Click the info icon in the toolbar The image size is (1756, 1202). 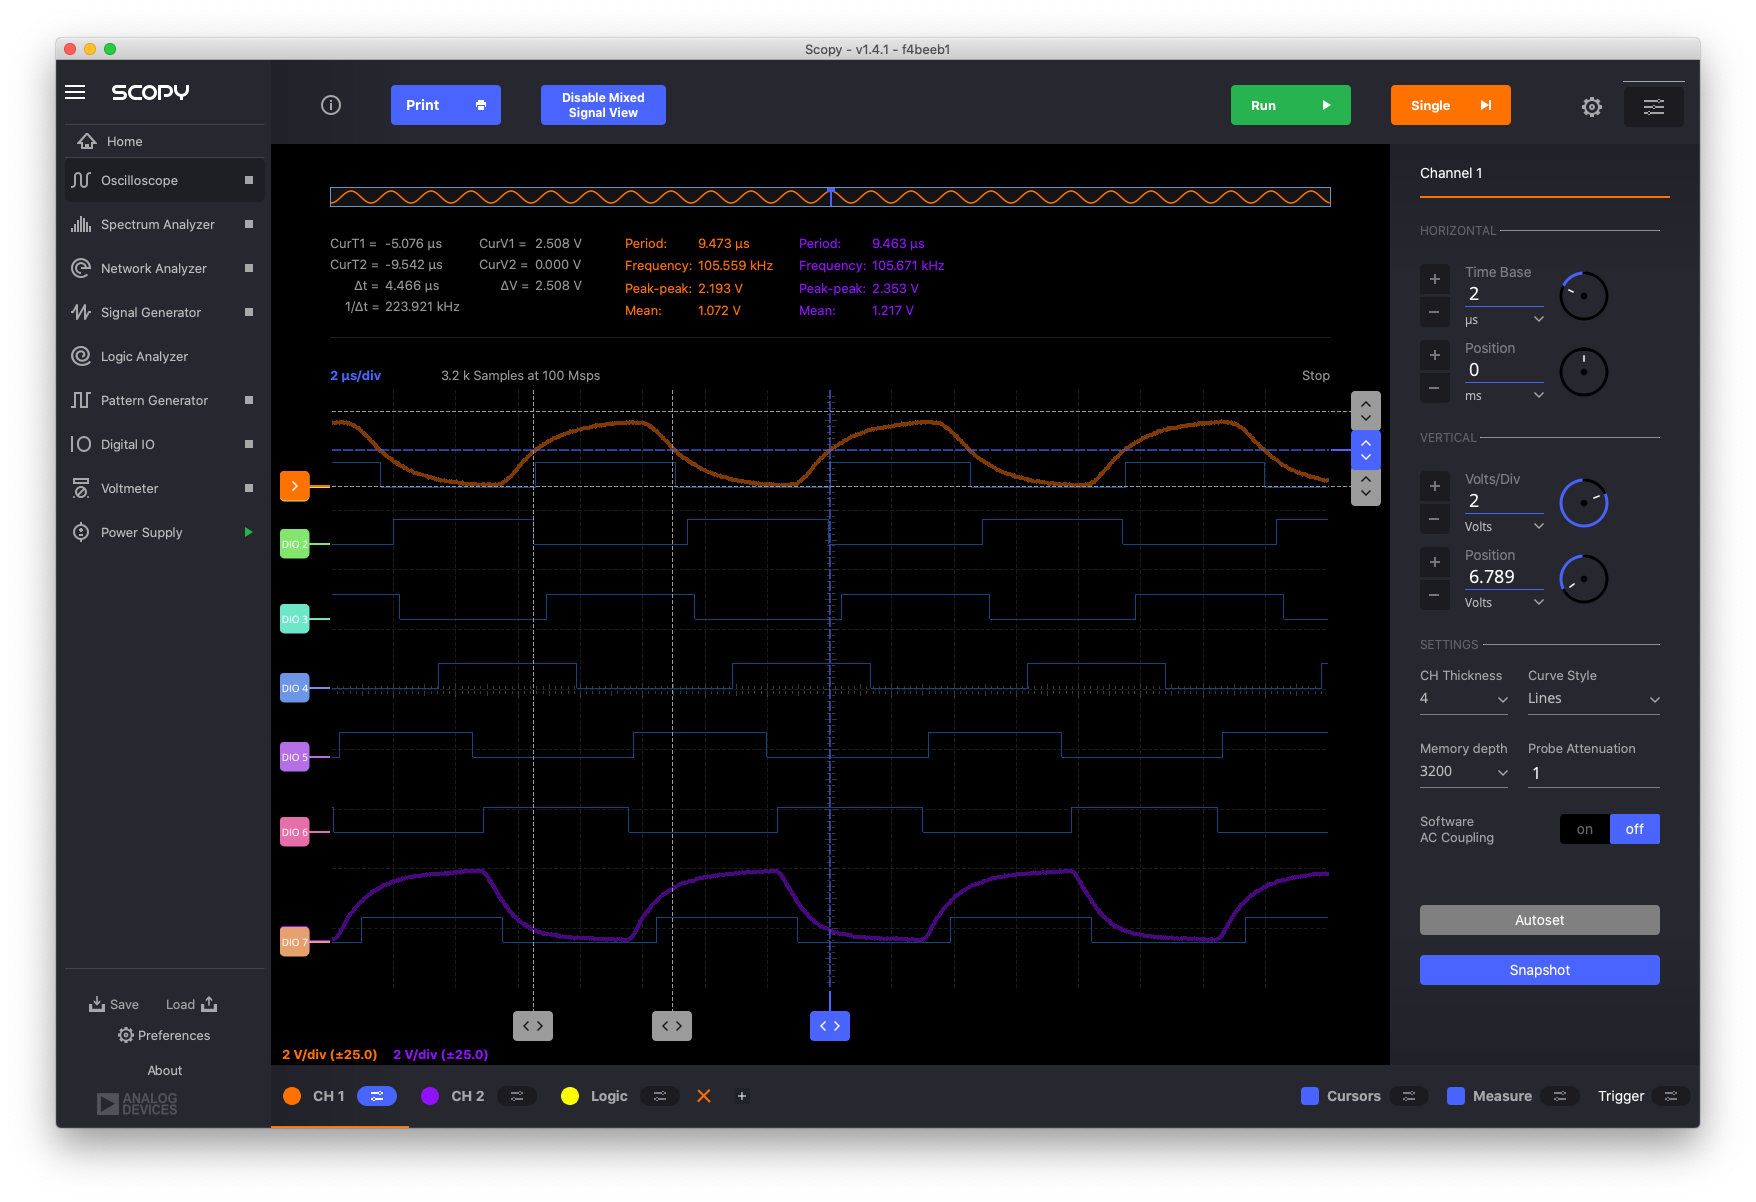click(331, 105)
